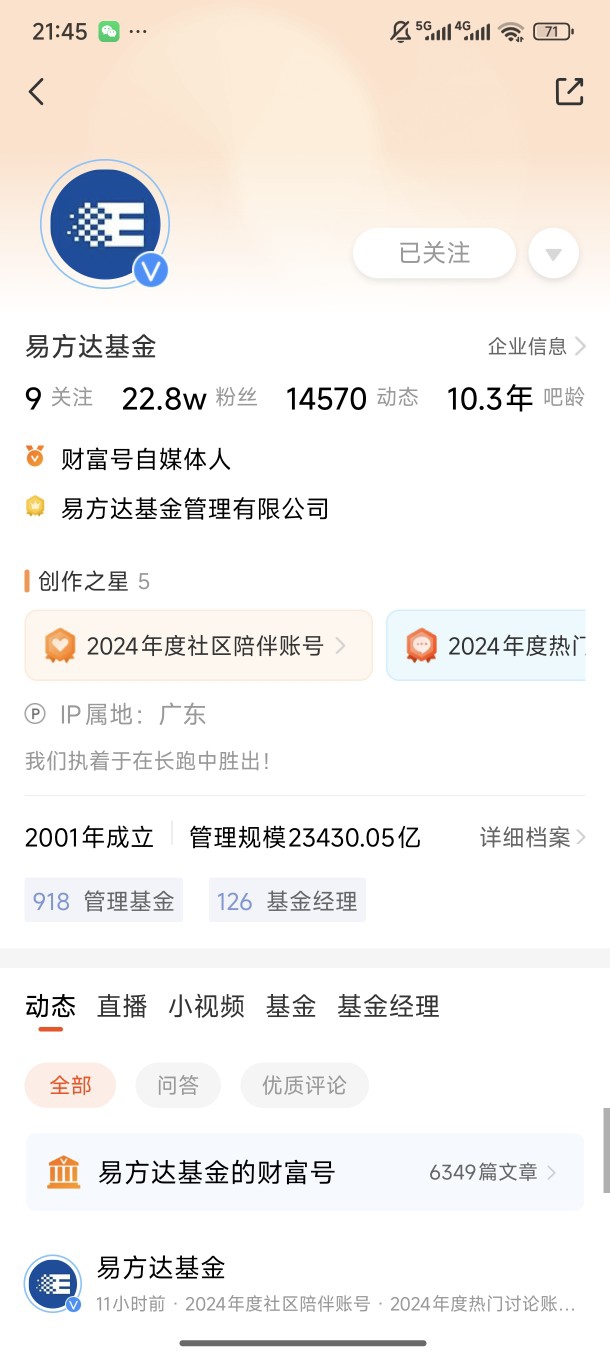This screenshot has width=610, height=1356.
Task: Switch to the 直播 tab
Action: click(x=122, y=1006)
